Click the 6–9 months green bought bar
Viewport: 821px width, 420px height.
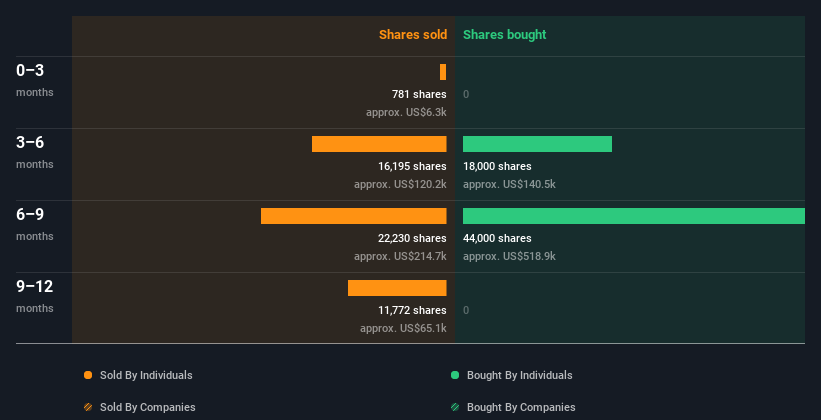634,216
